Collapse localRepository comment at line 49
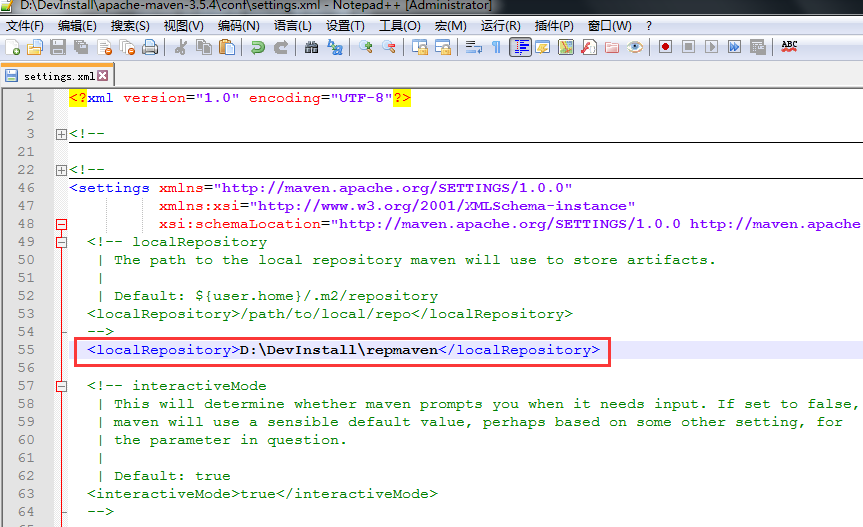Viewport: 863px width, 527px height. [x=61, y=242]
